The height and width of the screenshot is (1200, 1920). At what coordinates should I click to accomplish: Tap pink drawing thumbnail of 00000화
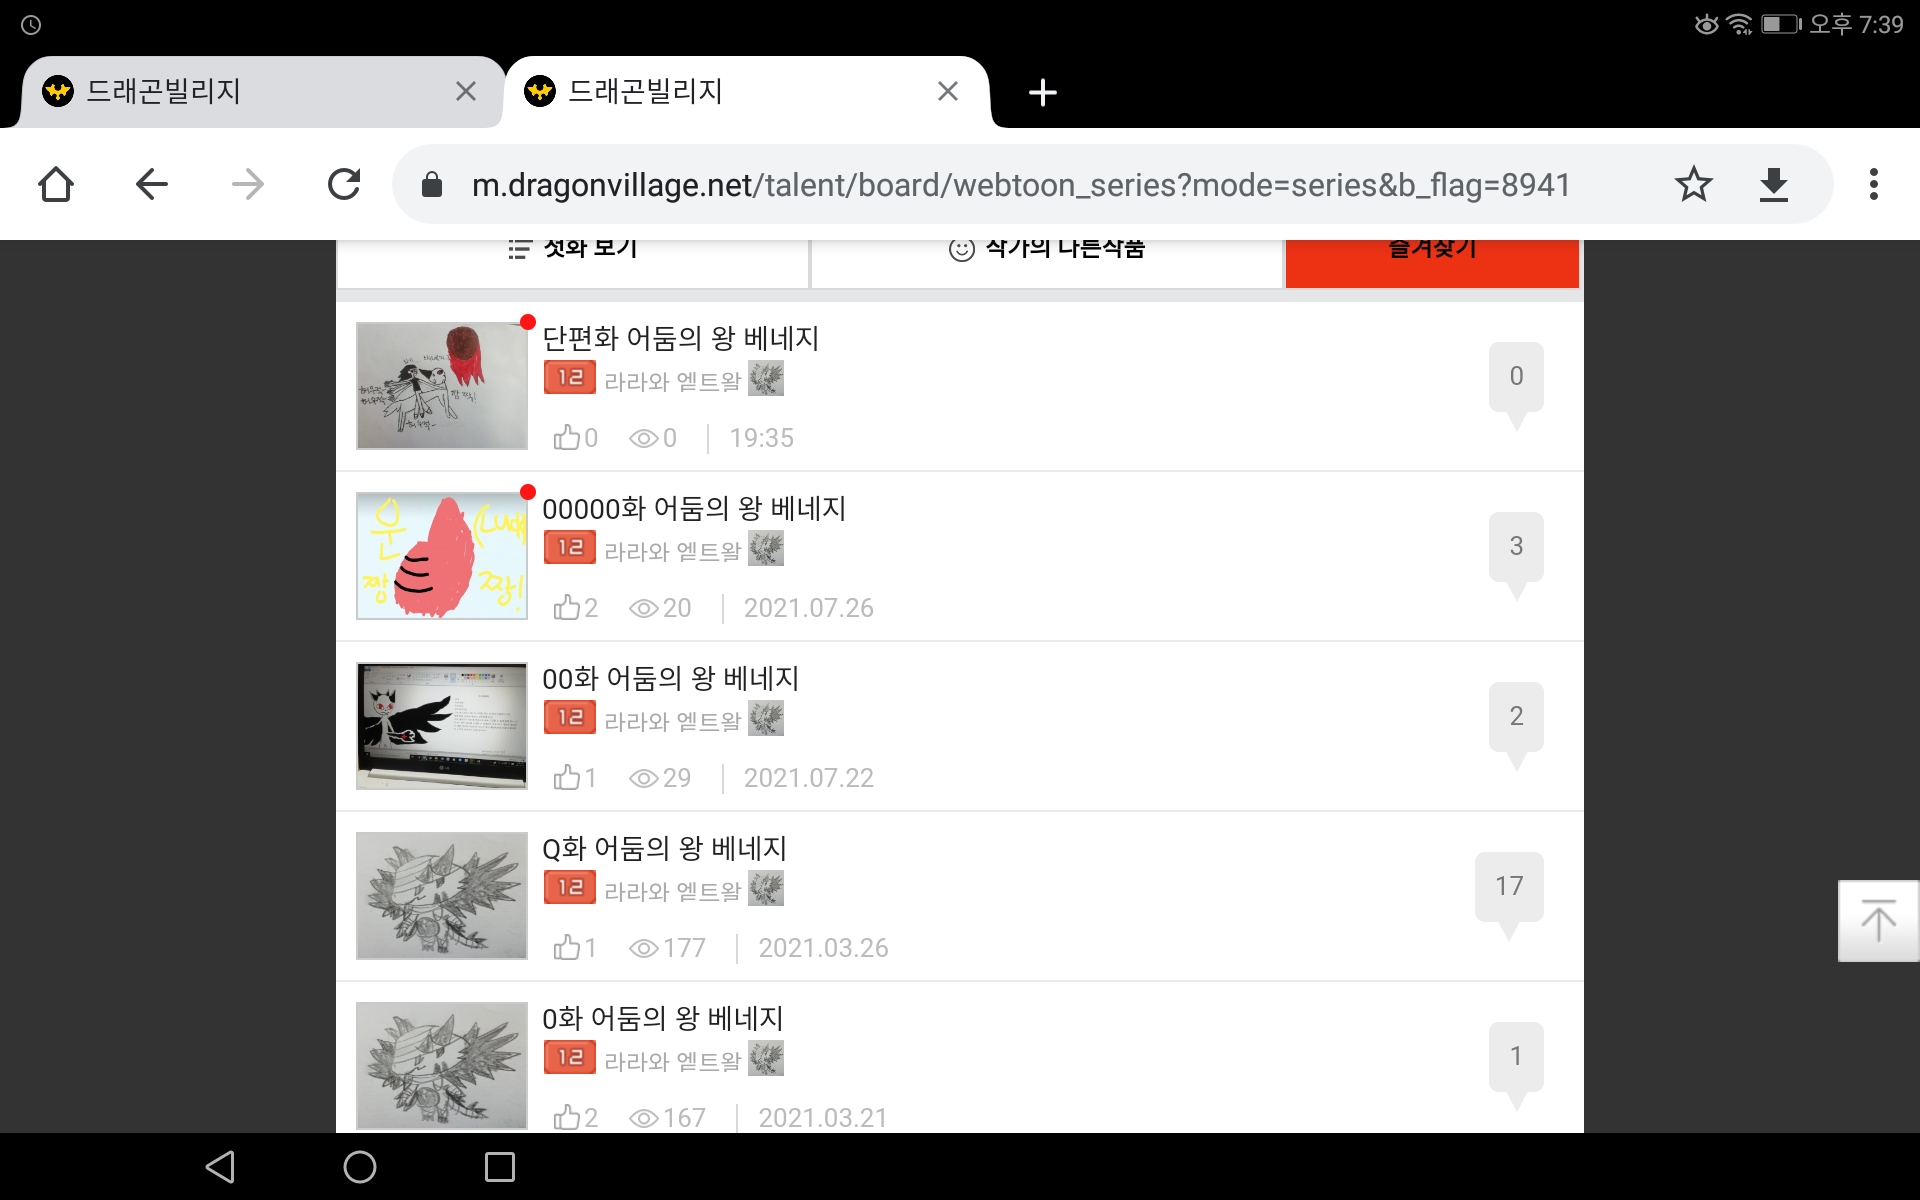(x=442, y=556)
